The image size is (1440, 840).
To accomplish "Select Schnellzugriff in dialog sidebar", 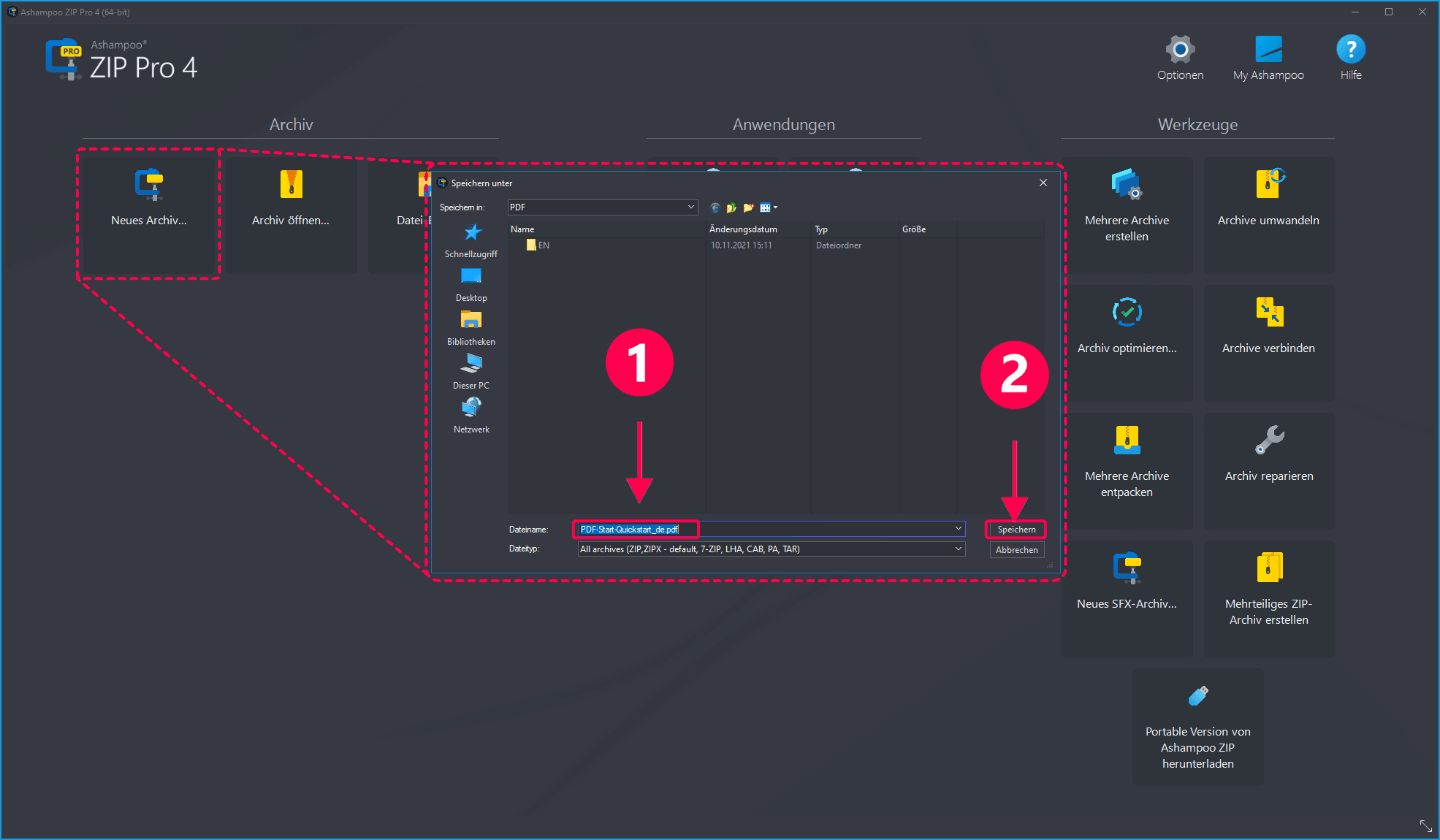I will [471, 241].
